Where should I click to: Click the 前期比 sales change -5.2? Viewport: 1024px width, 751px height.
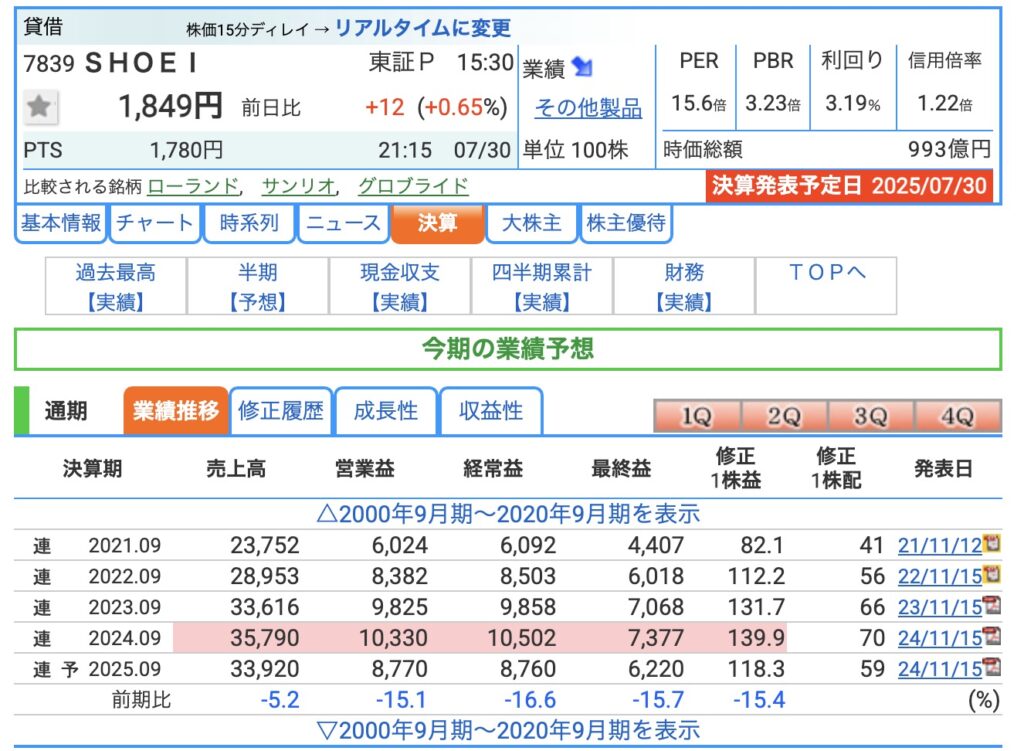(x=280, y=699)
